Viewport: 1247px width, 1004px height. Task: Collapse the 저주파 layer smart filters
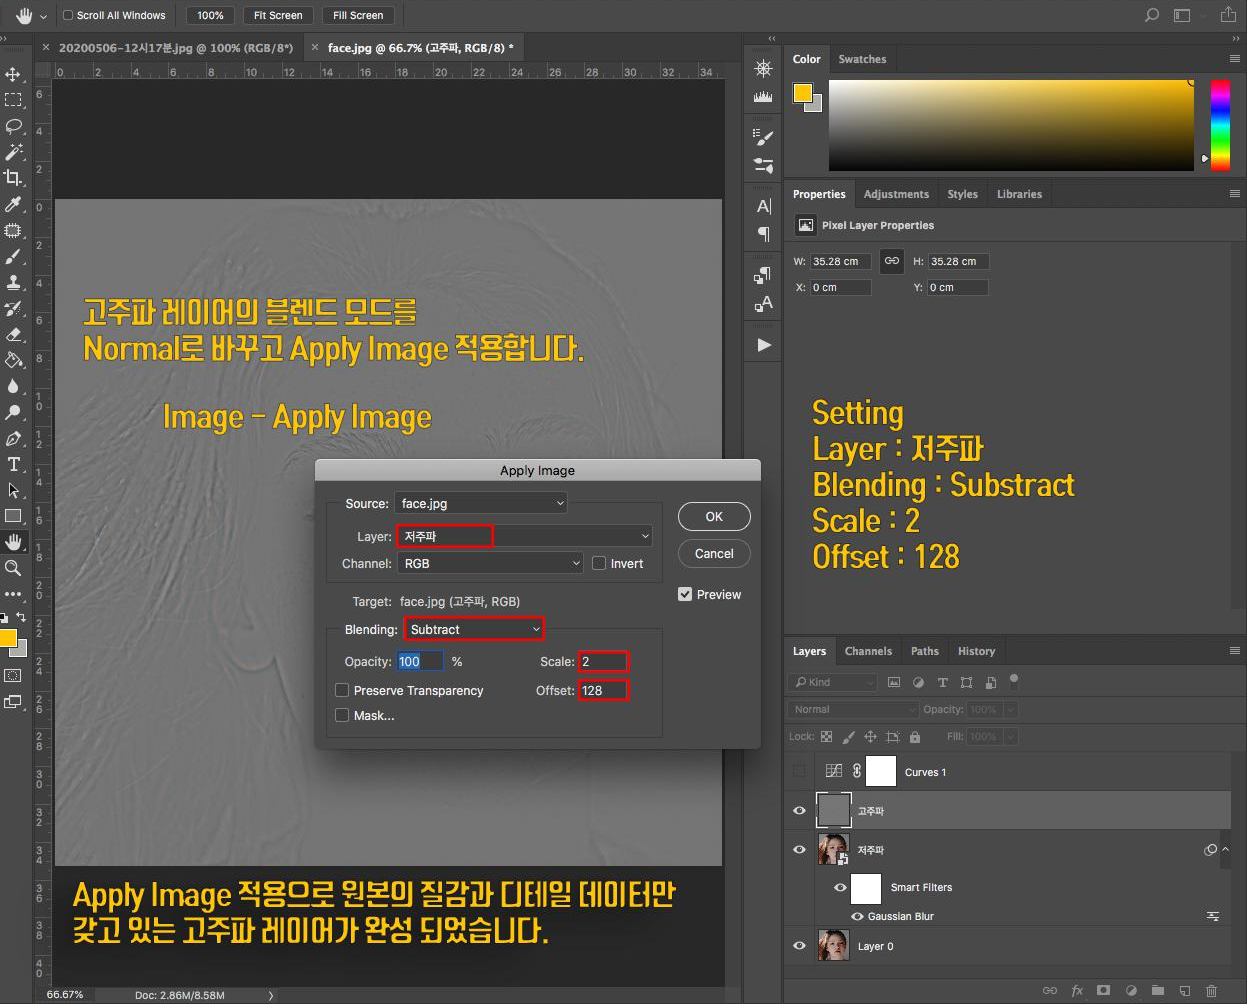click(1225, 850)
